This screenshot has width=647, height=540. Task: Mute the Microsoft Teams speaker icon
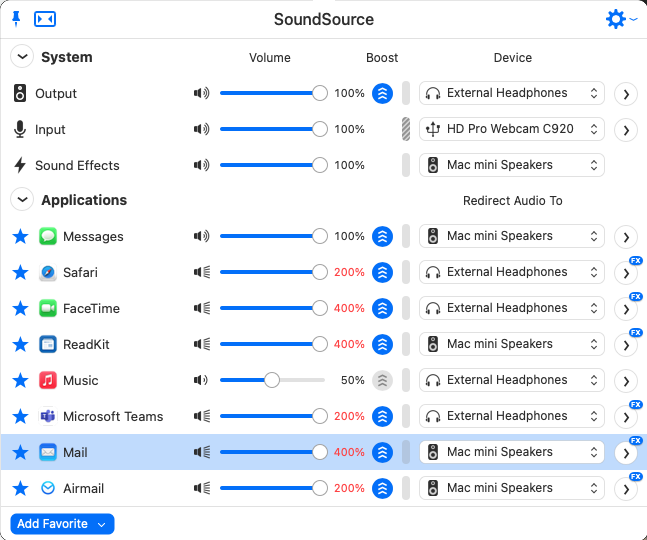pyautogui.click(x=202, y=416)
